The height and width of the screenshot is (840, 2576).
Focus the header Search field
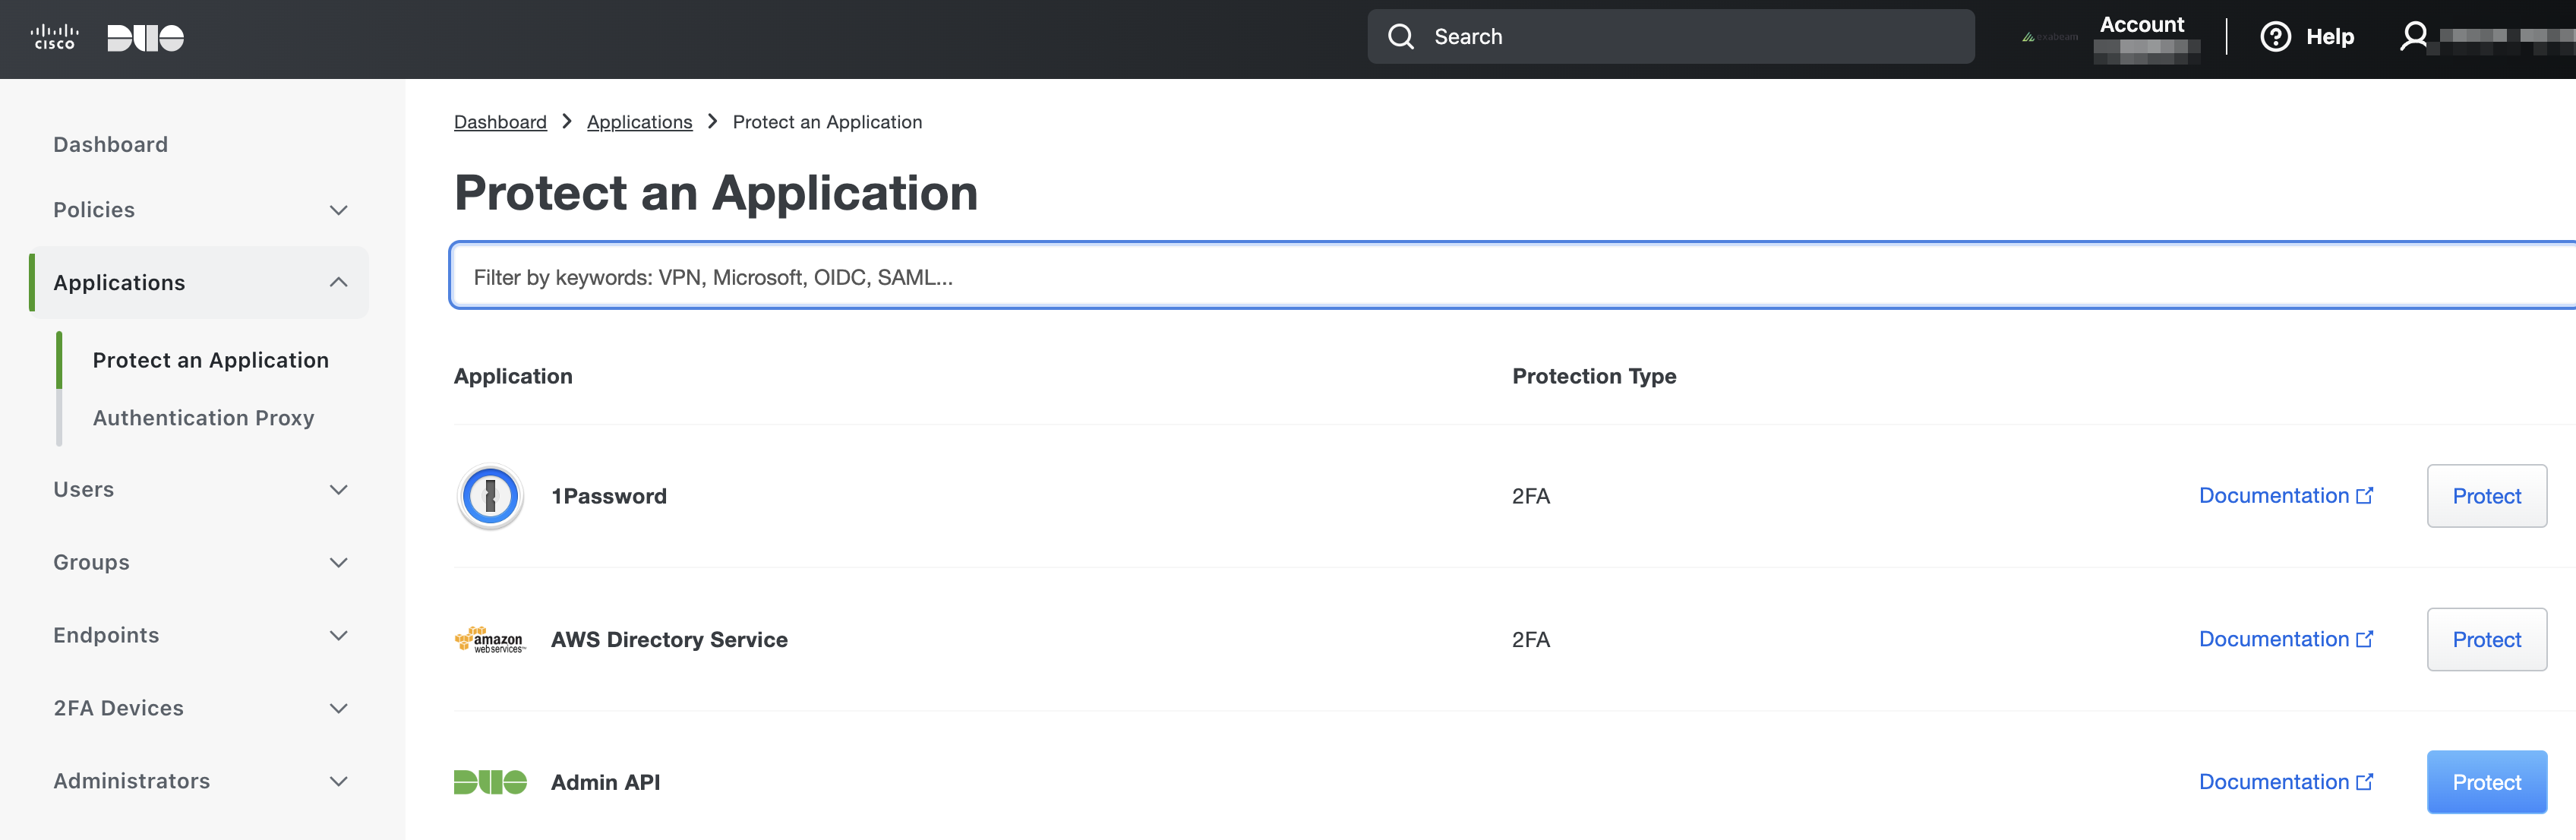click(1670, 37)
